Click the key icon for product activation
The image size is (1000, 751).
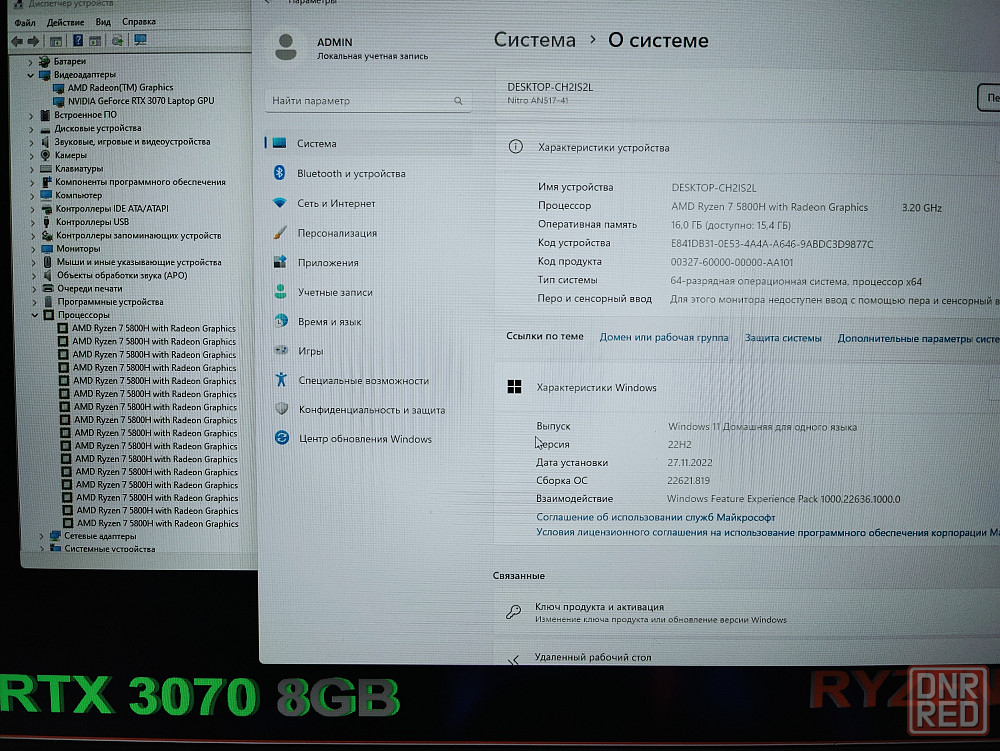513,613
